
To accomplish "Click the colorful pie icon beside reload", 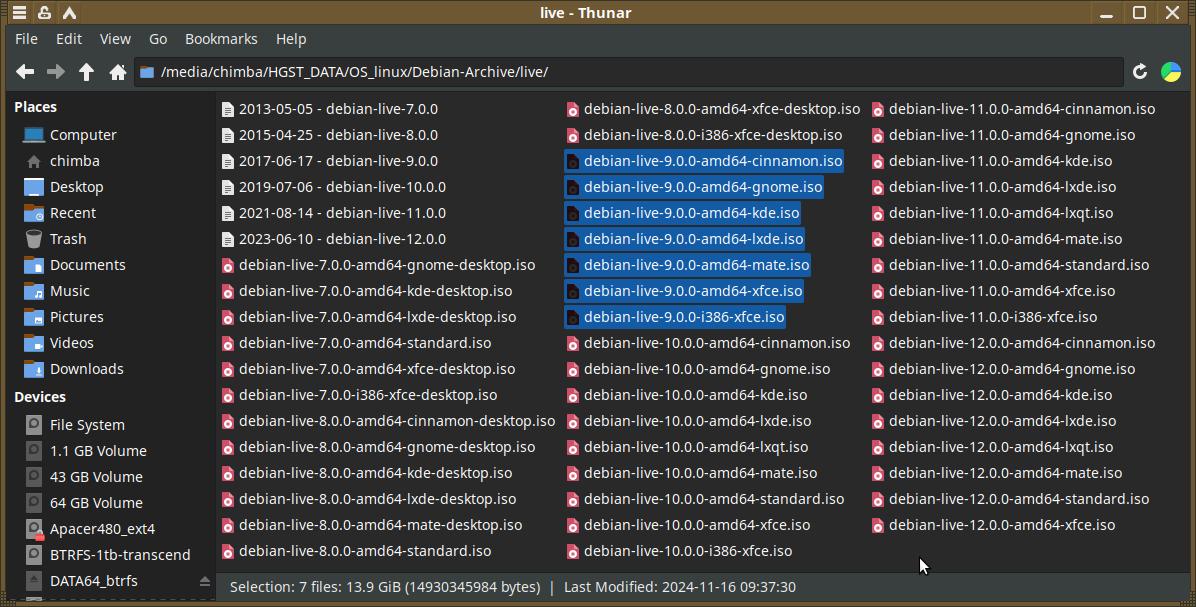I will (1171, 72).
